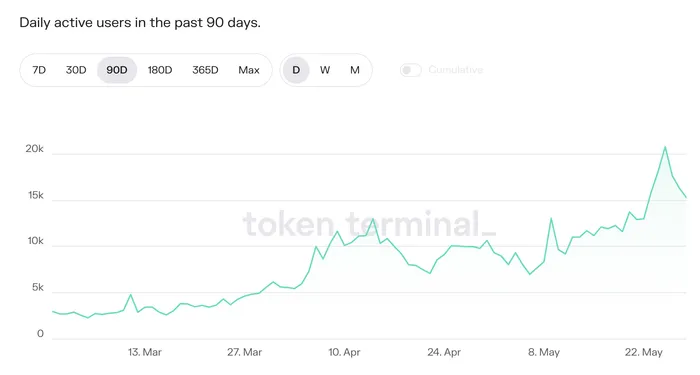
Task: Click the token terminal watermark
Action: [369, 224]
